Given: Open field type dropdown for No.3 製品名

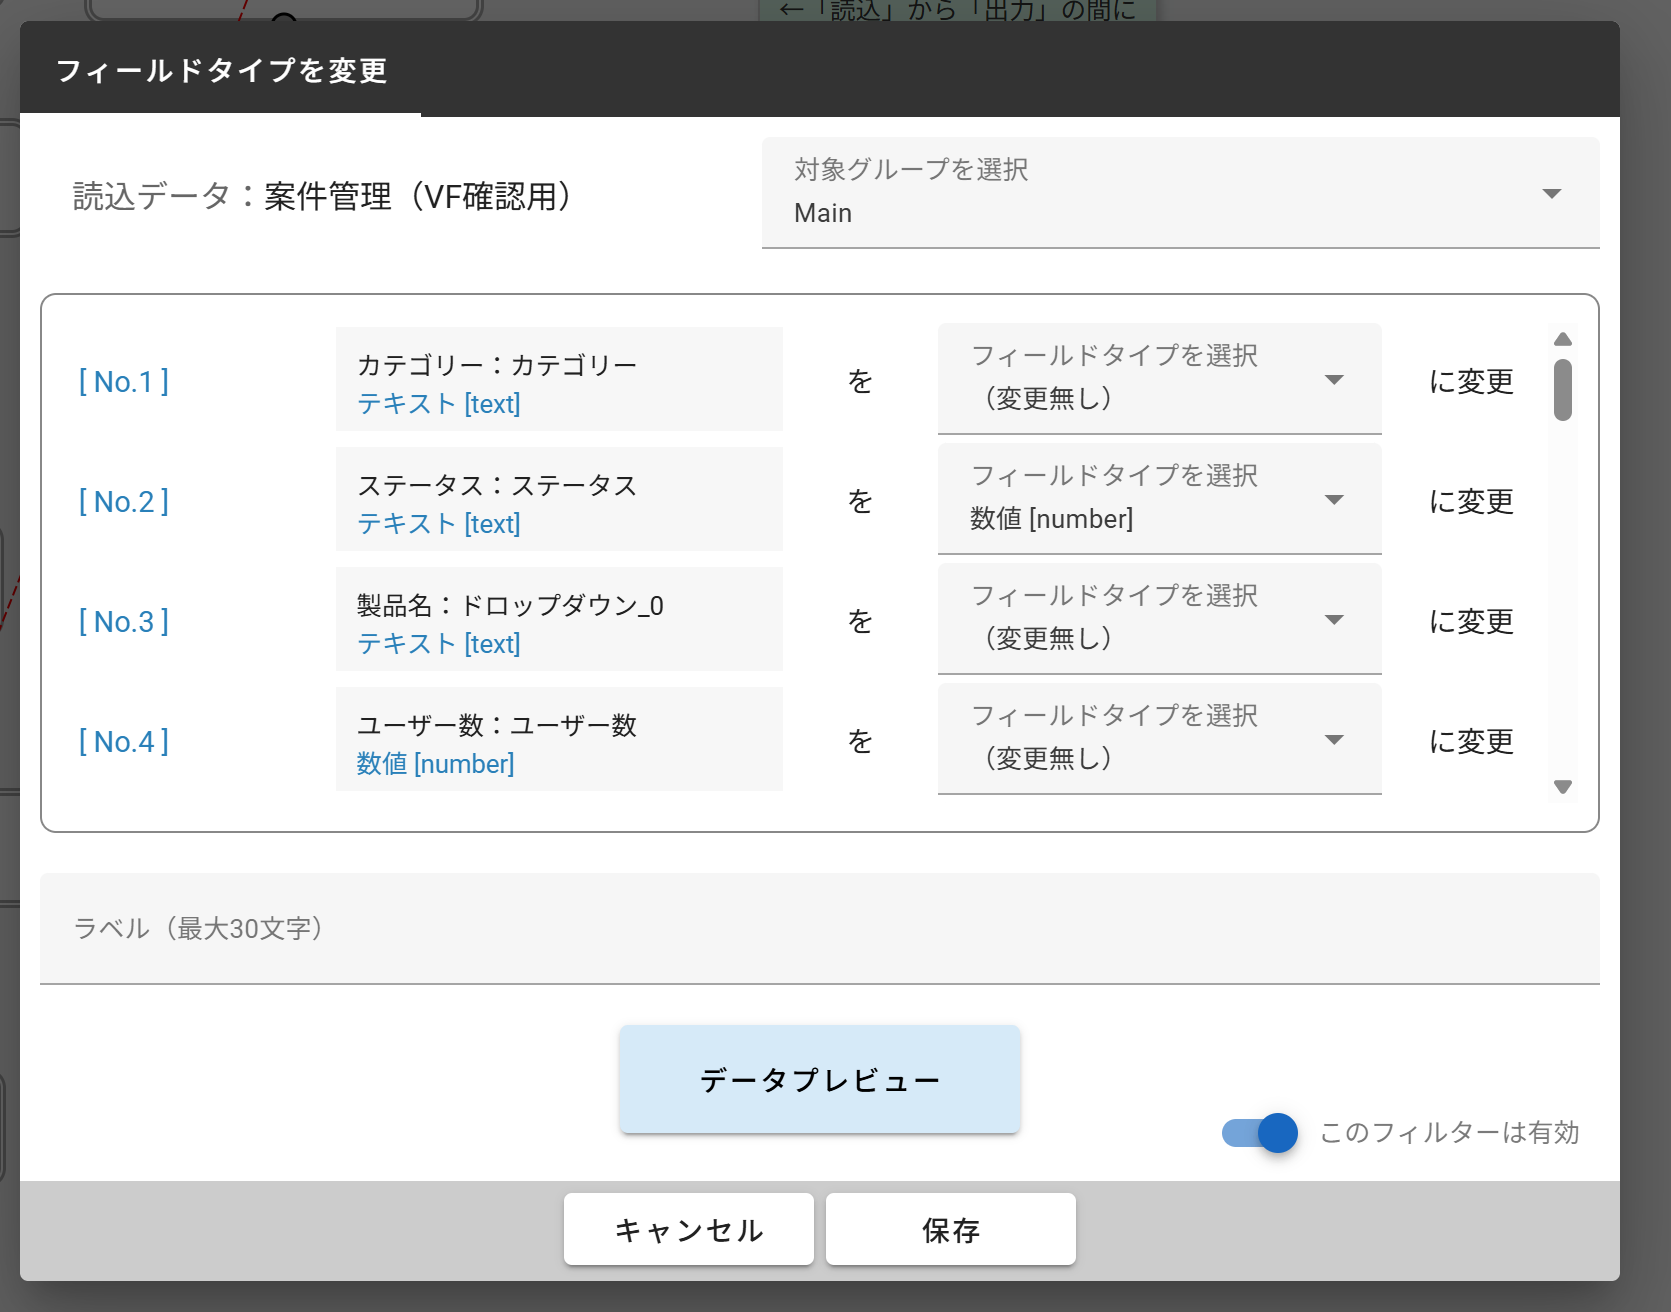Looking at the screenshot, I should (x=1159, y=619).
